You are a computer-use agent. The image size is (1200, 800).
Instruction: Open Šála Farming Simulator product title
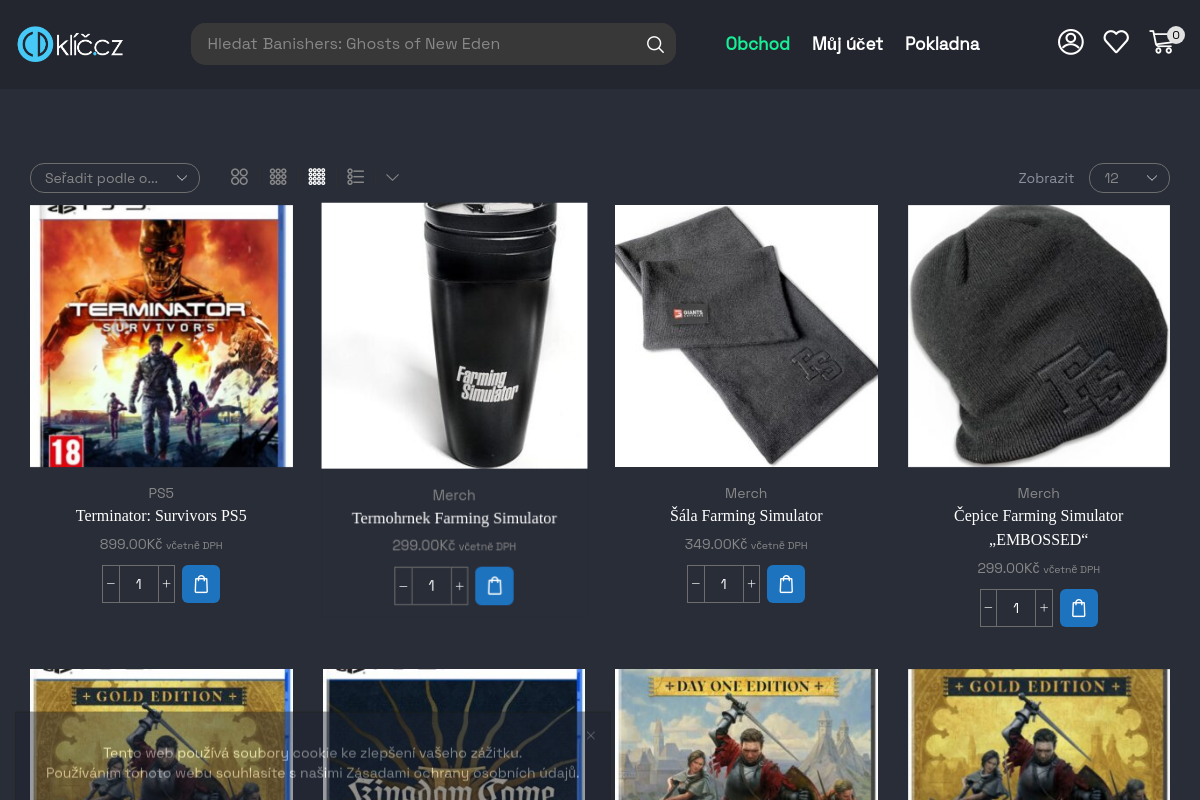[746, 516]
